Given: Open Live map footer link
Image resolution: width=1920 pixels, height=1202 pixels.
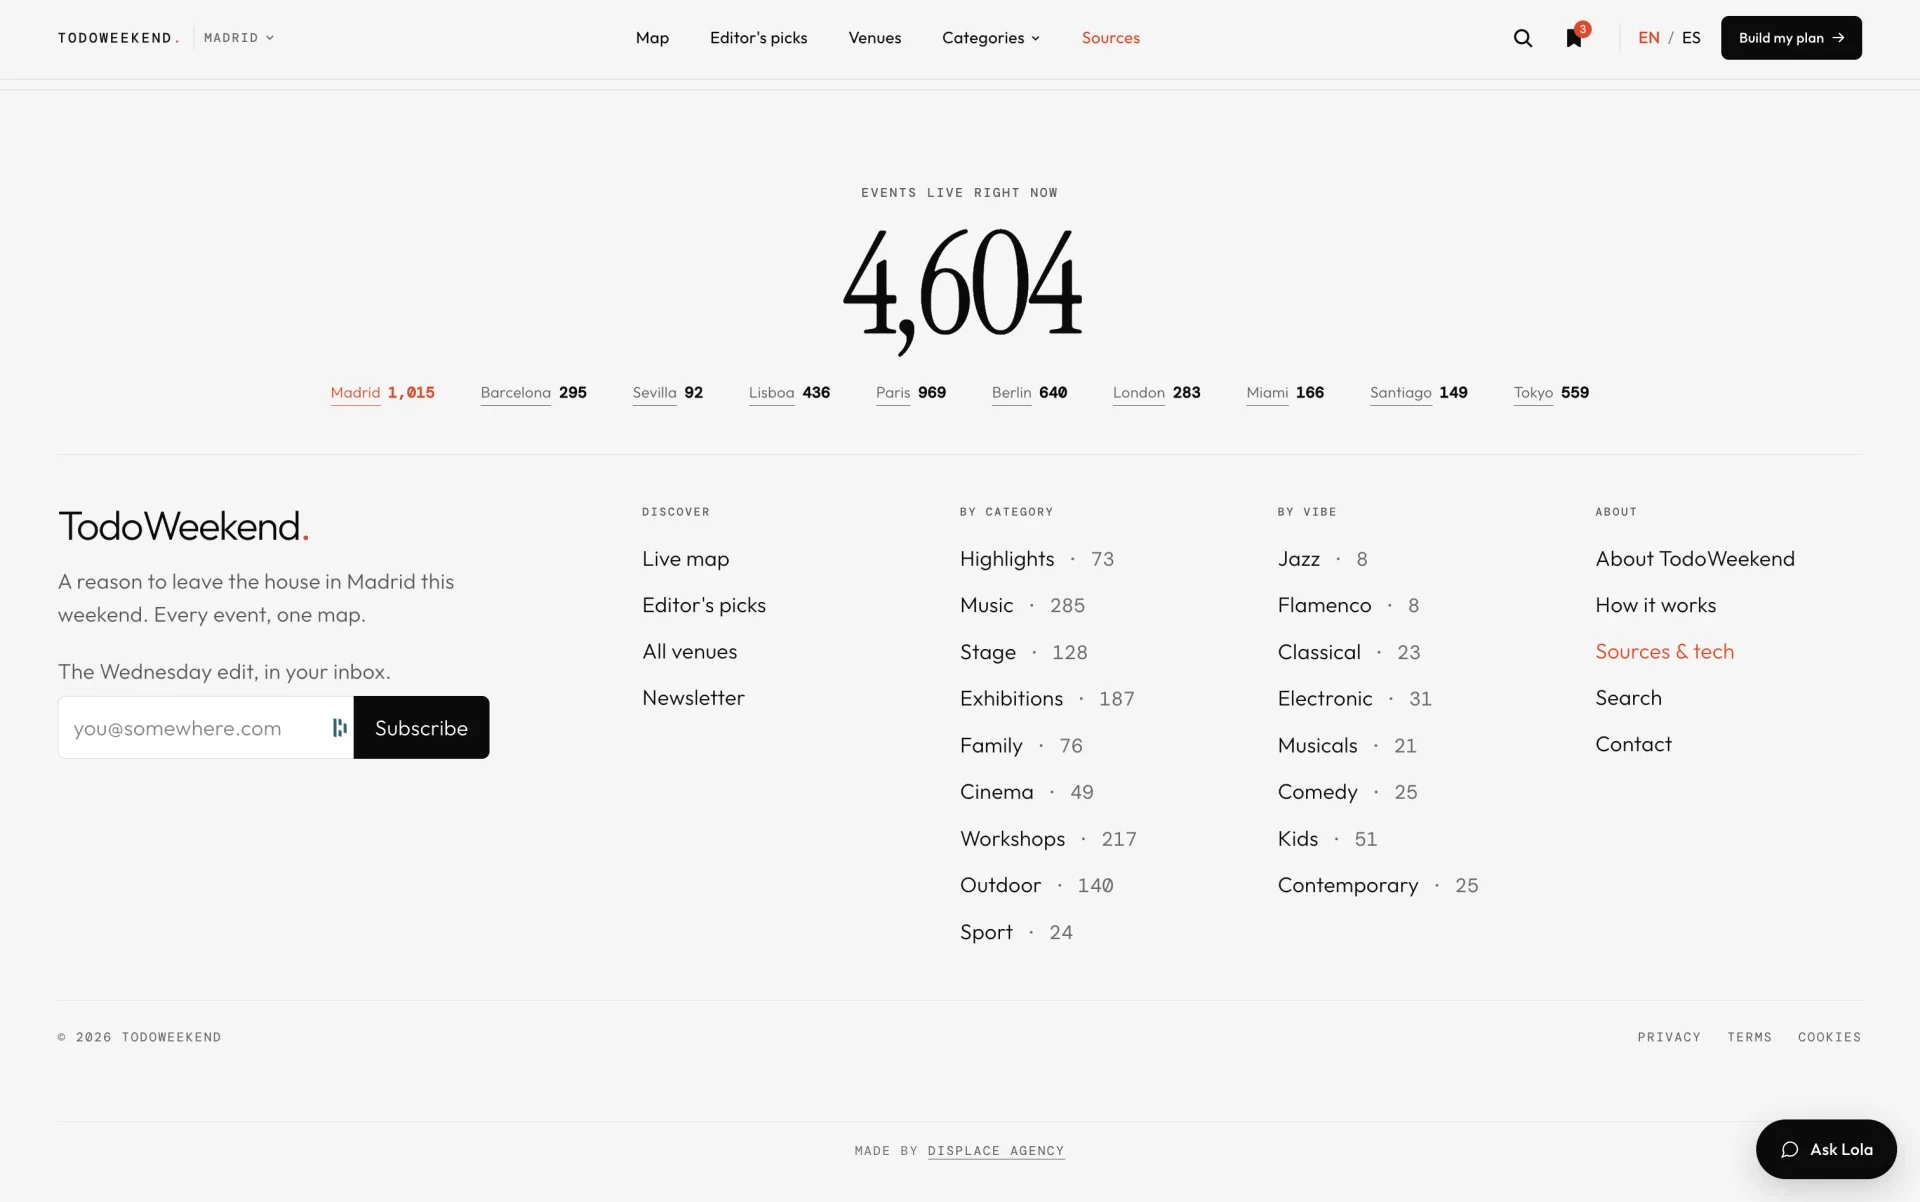Looking at the screenshot, I should 685,559.
